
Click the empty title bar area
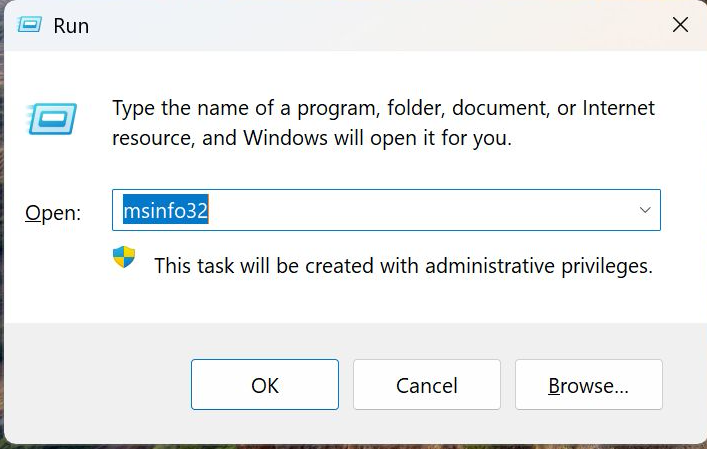click(350, 25)
